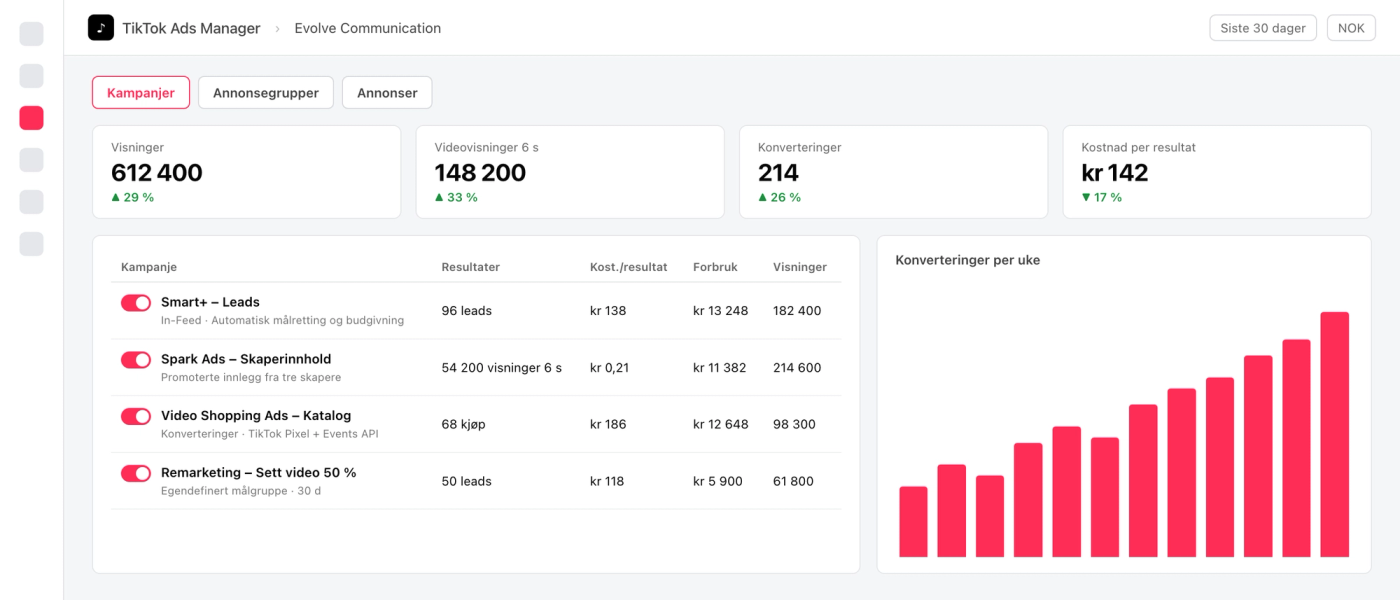The image size is (1400, 600).
Task: Open the Video Shopping Ads – Katalog name
Action: (256, 416)
